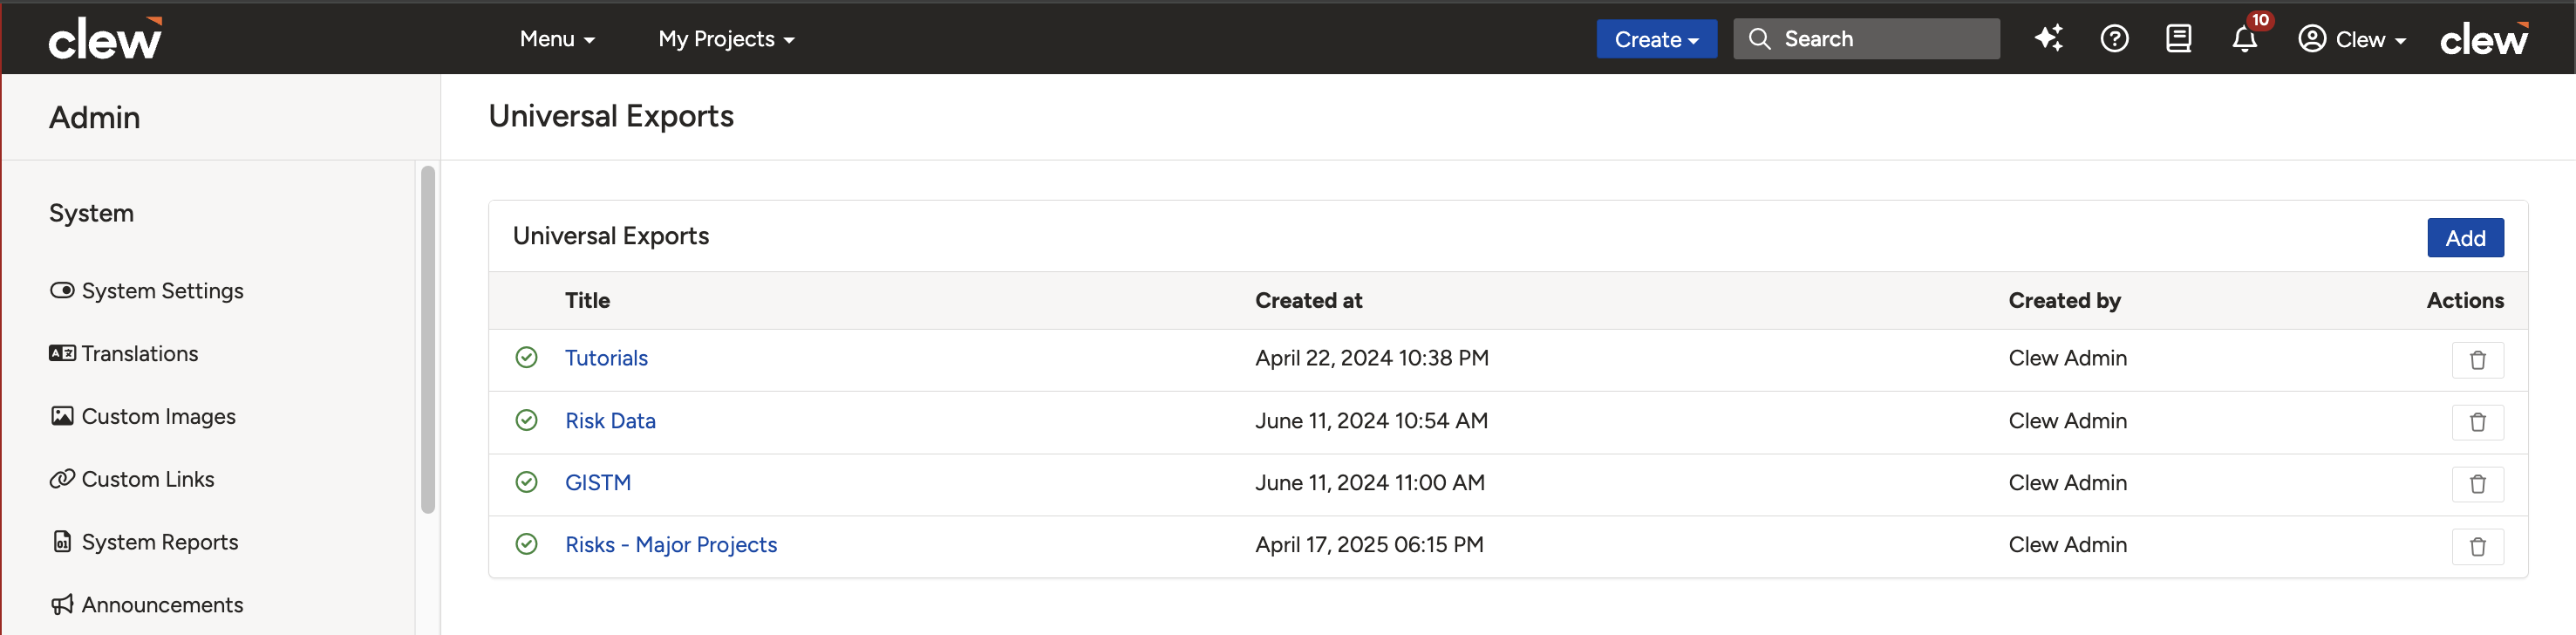Click the System Reports file icon
This screenshot has width=2576, height=635.
62,541
